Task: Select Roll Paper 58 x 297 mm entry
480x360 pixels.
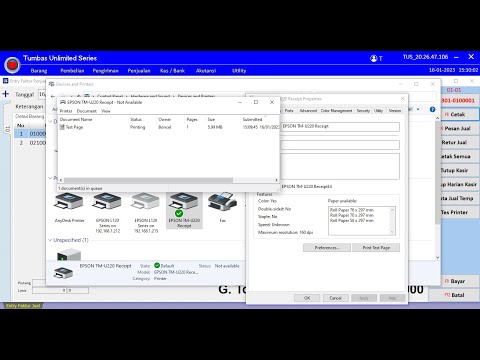Action: point(352,221)
